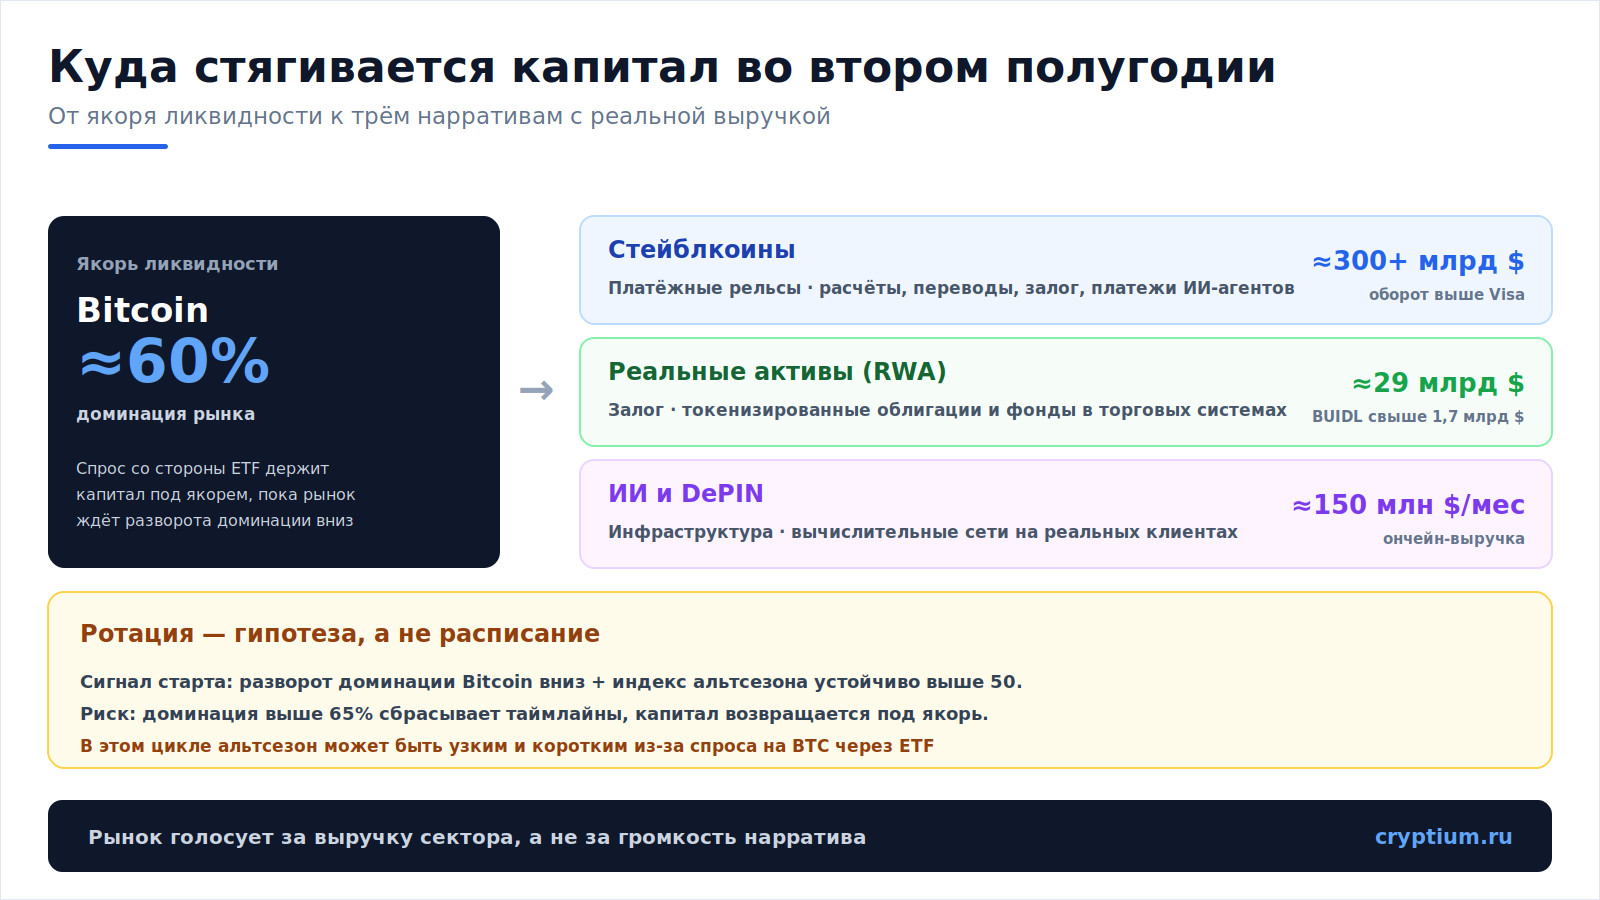
Task: Click the arrow between anchor and narratives
Action: point(537,390)
